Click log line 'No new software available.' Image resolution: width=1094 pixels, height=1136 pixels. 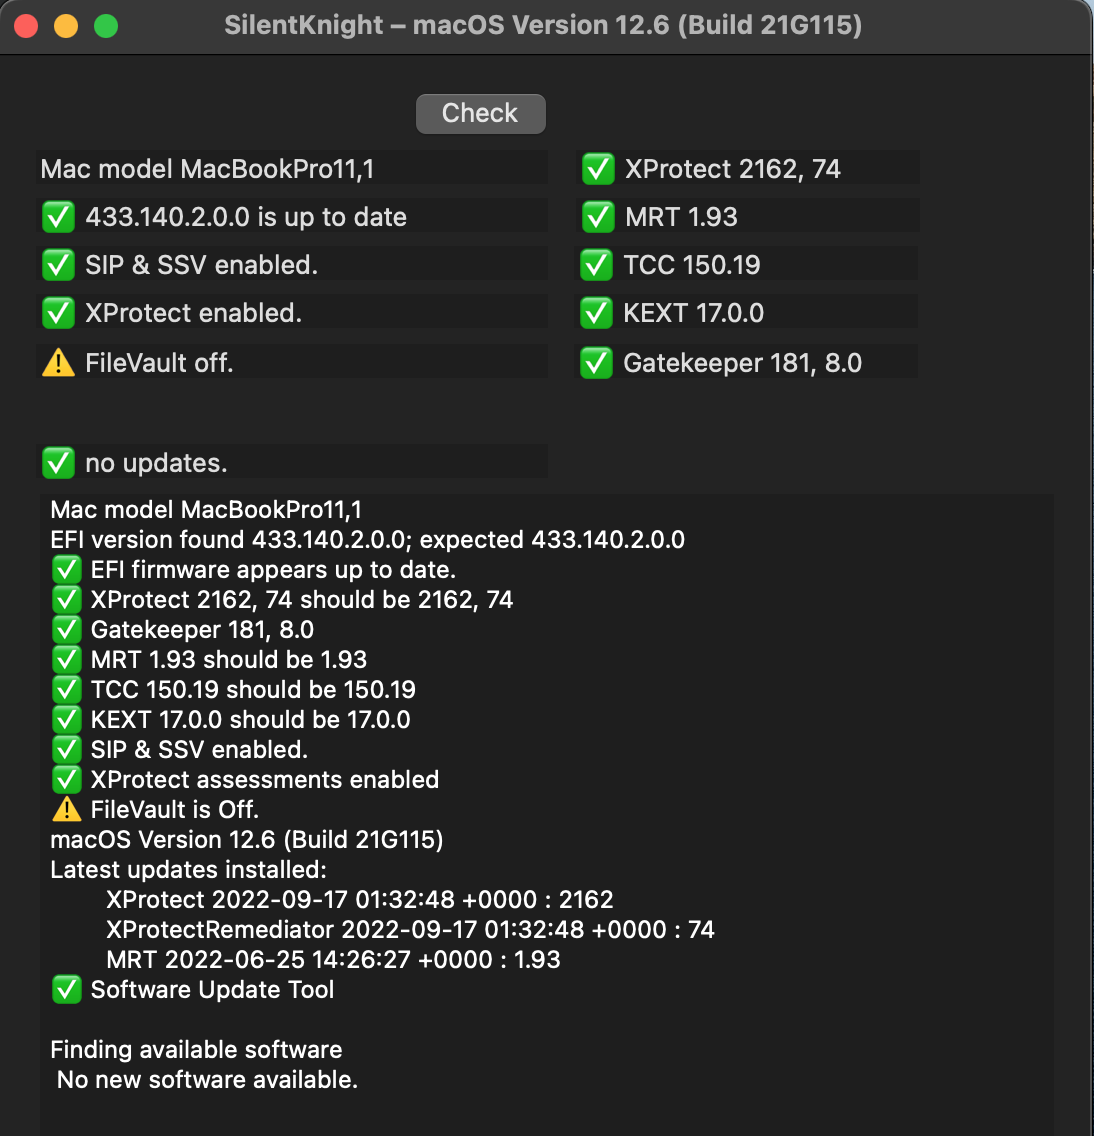(207, 1079)
